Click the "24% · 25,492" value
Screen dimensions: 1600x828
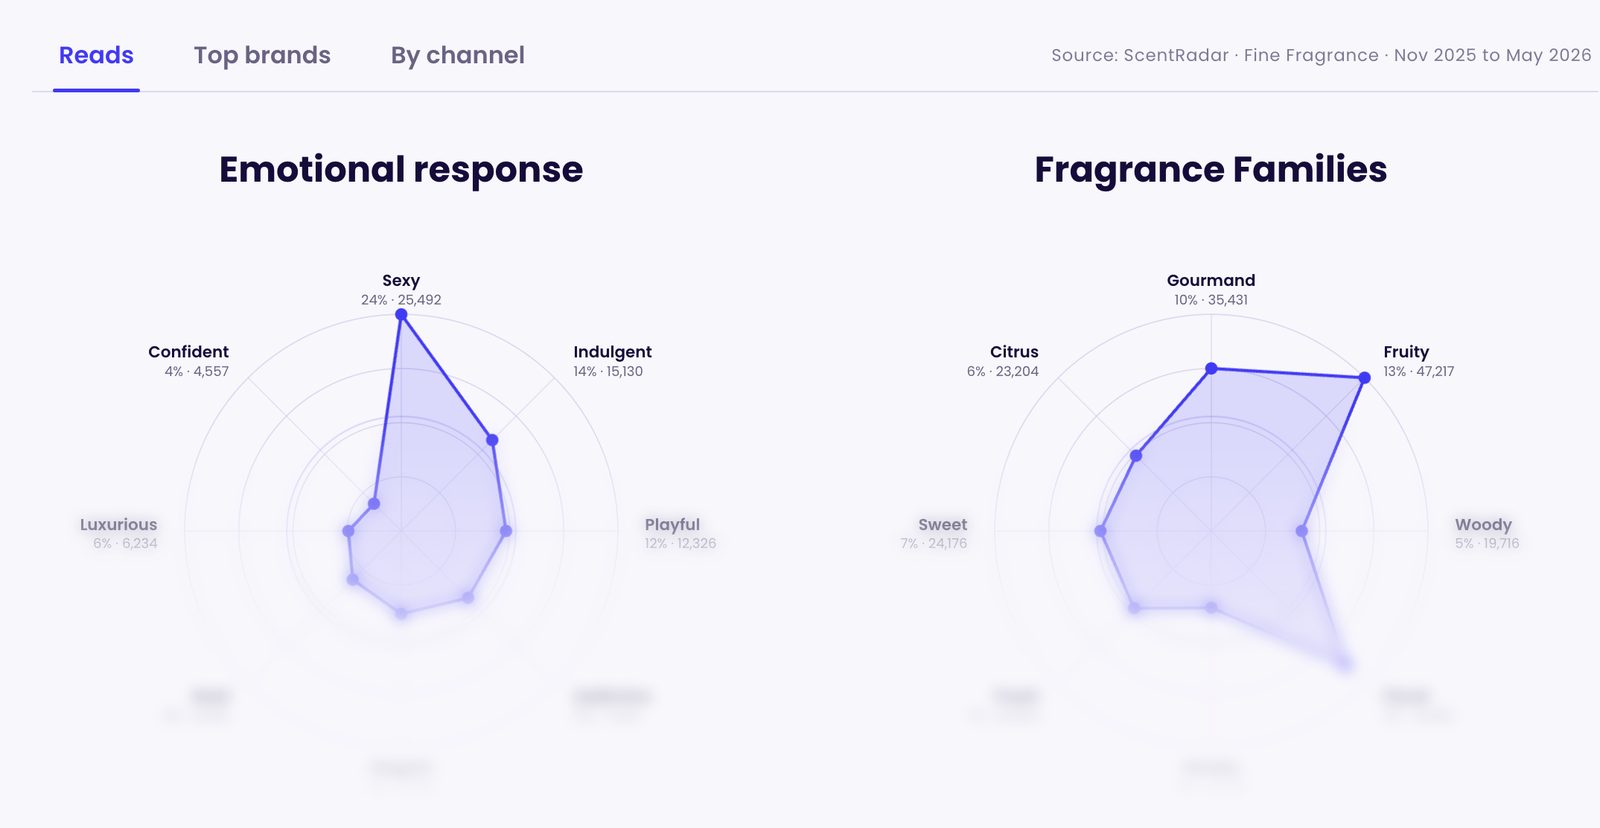coord(401,300)
